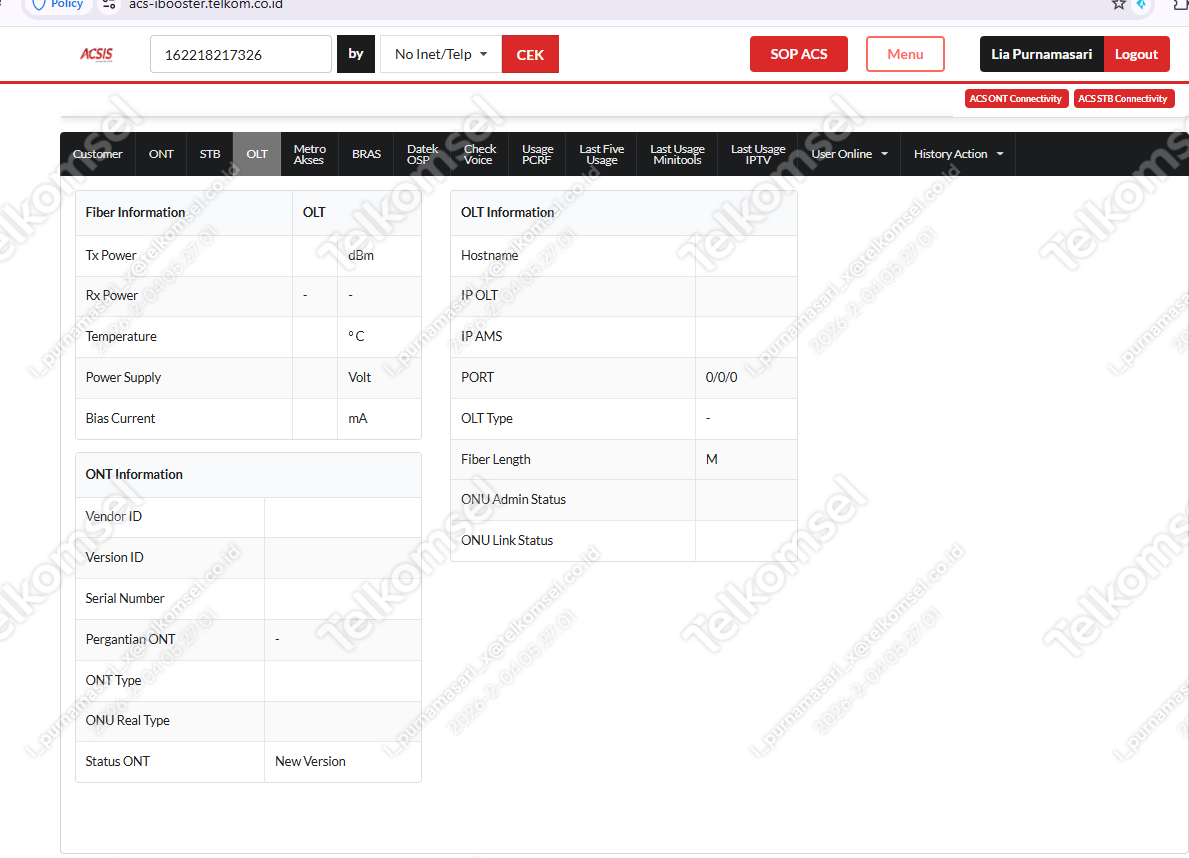Click the 'Volt' unit cell
The height and width of the screenshot is (858, 1189).
point(359,377)
